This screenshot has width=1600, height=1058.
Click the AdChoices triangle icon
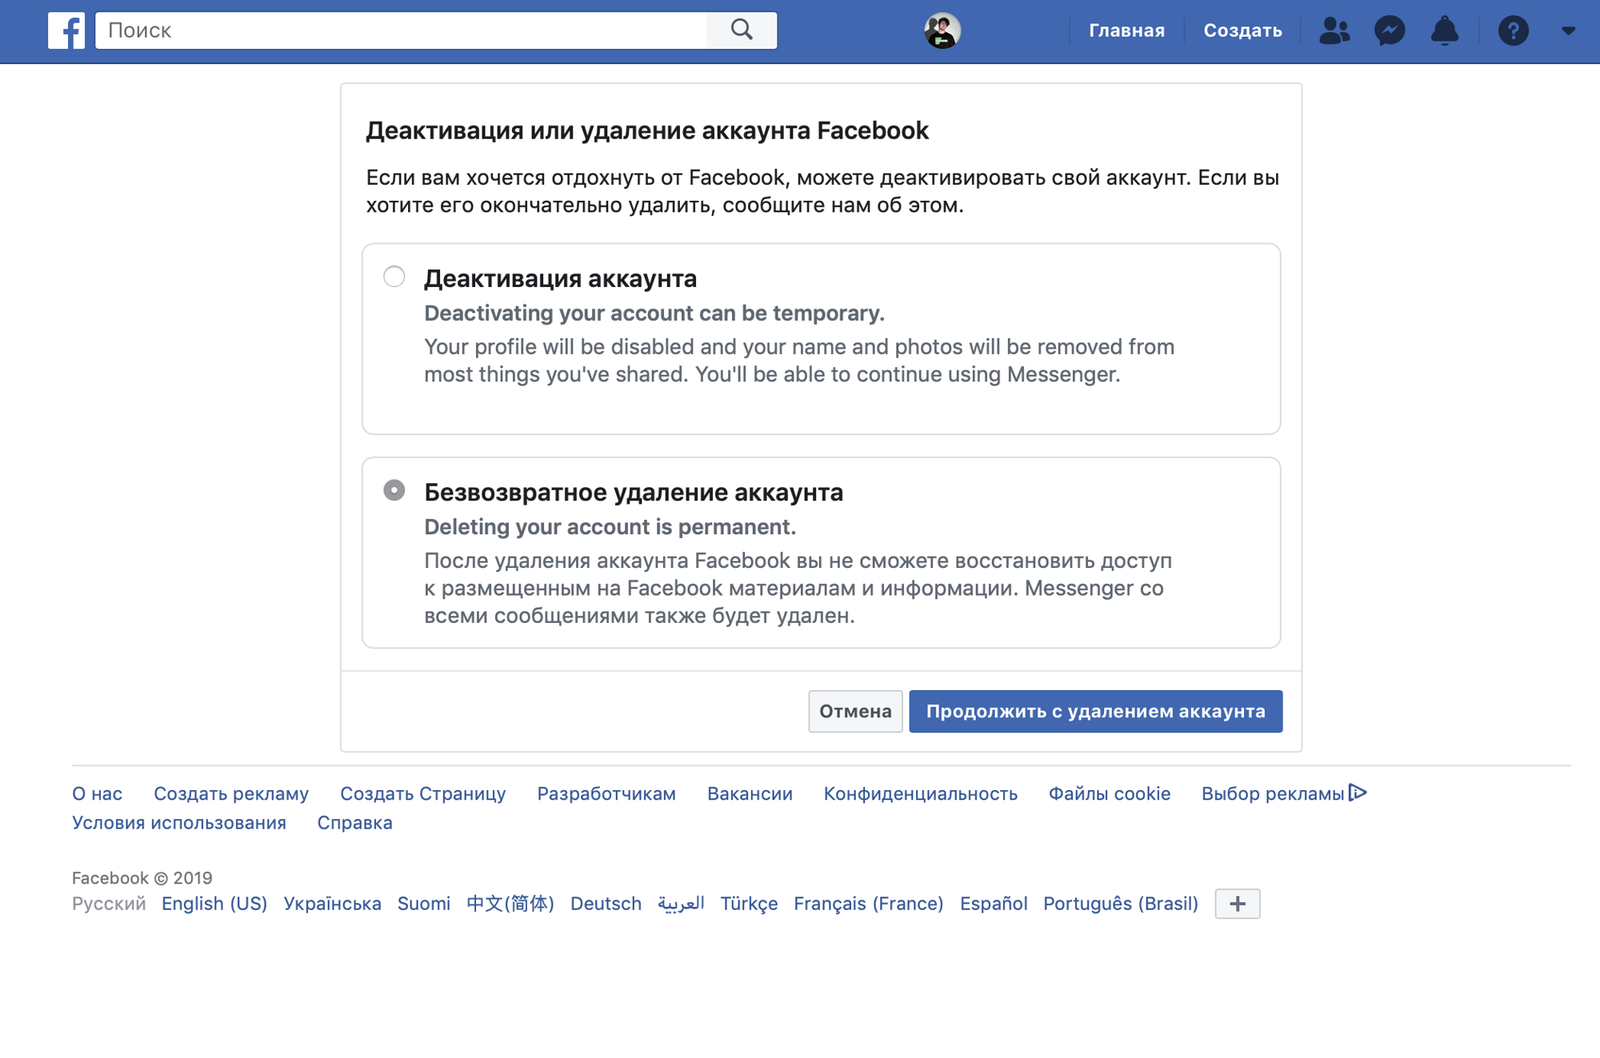1357,792
